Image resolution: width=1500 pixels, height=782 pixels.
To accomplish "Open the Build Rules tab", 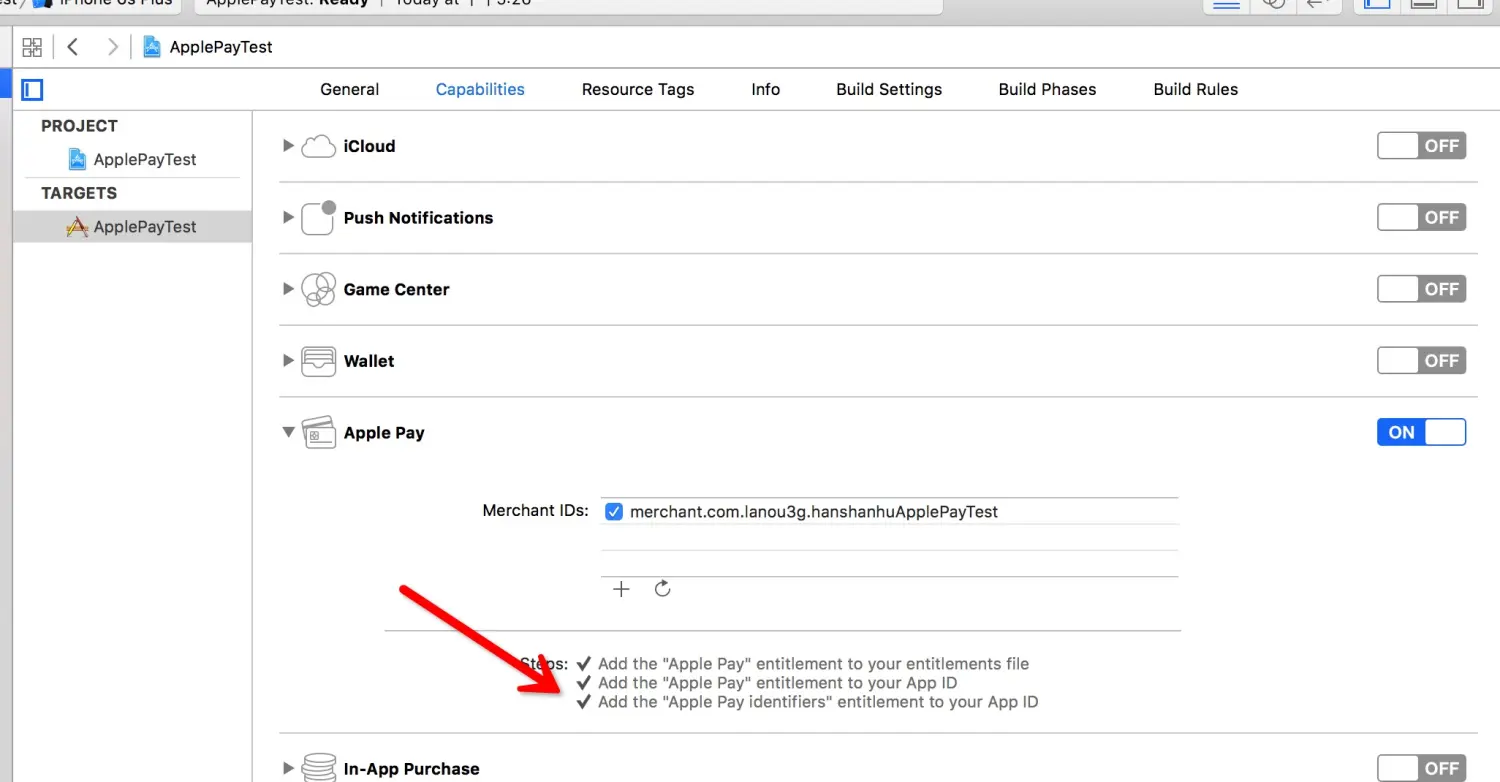I will click(1195, 89).
